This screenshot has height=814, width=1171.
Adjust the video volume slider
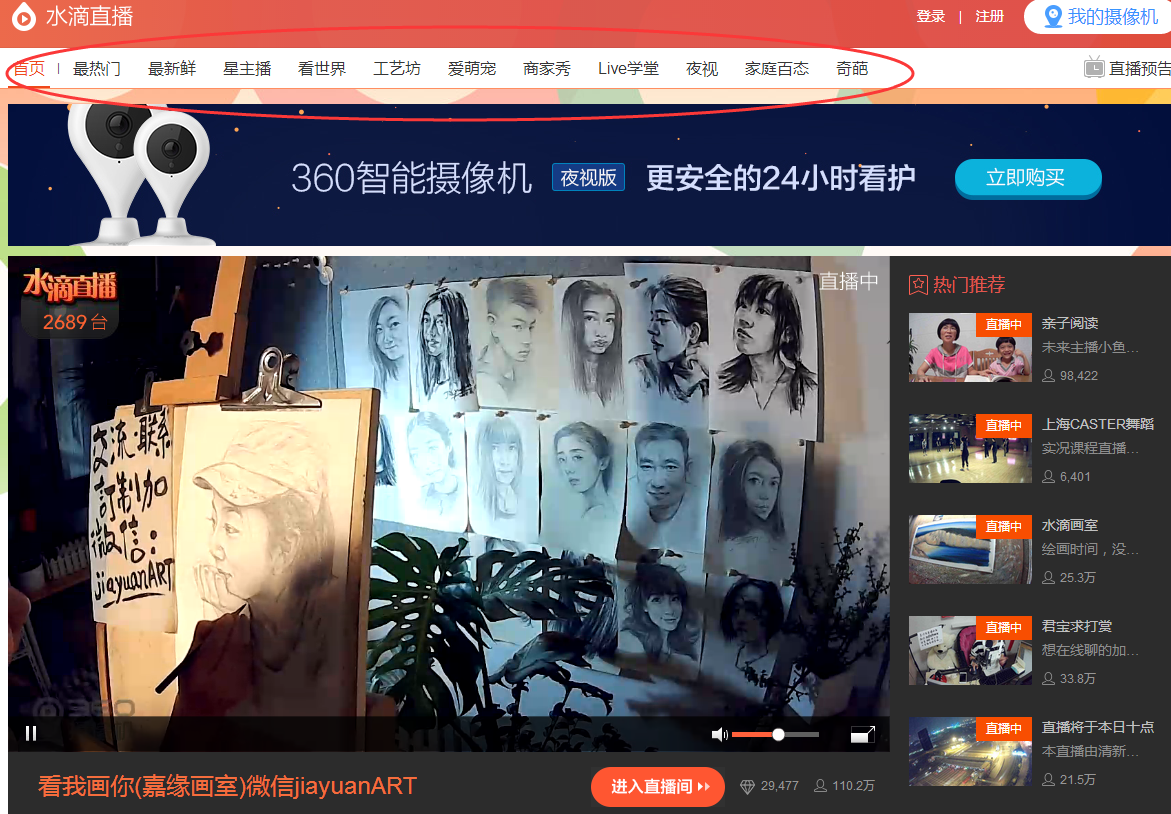775,735
